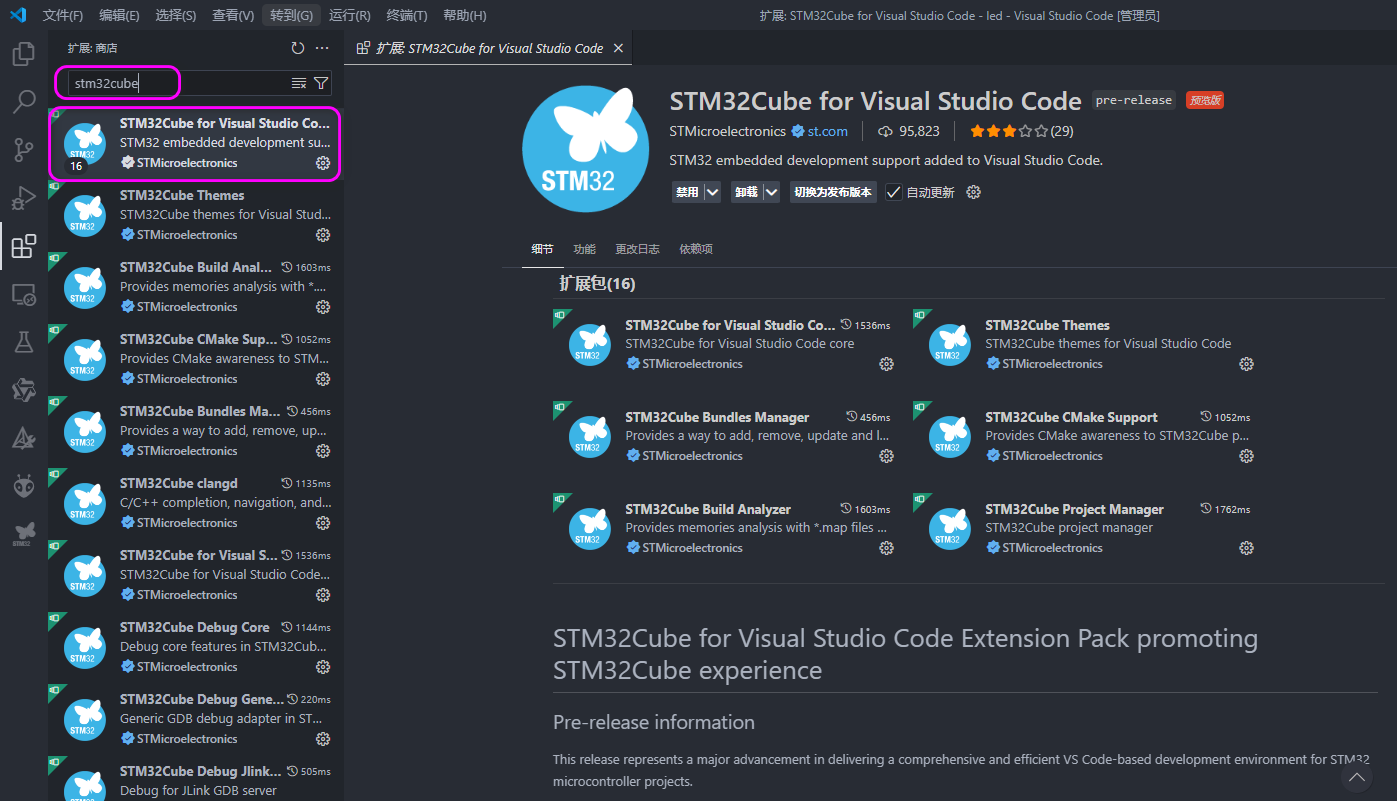Select sidebar entry with the 16 badge
This screenshot has width=1397, height=801.
click(194, 144)
